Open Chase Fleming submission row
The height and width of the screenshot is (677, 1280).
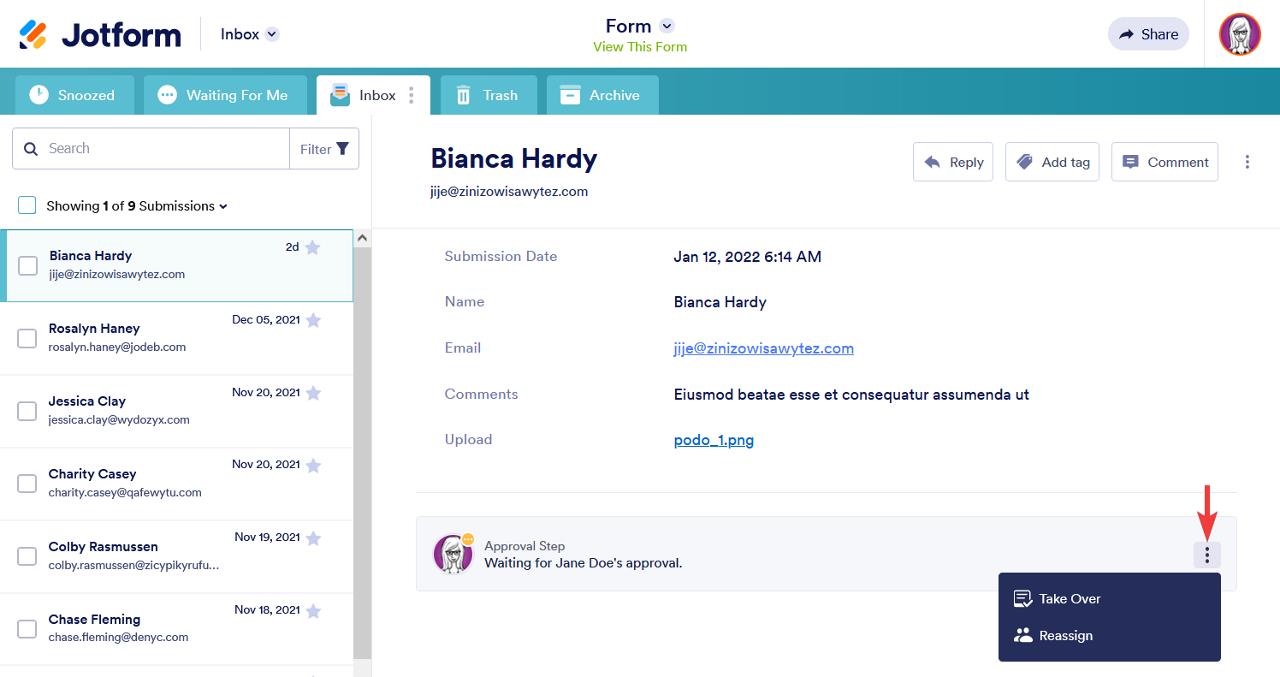[177, 629]
